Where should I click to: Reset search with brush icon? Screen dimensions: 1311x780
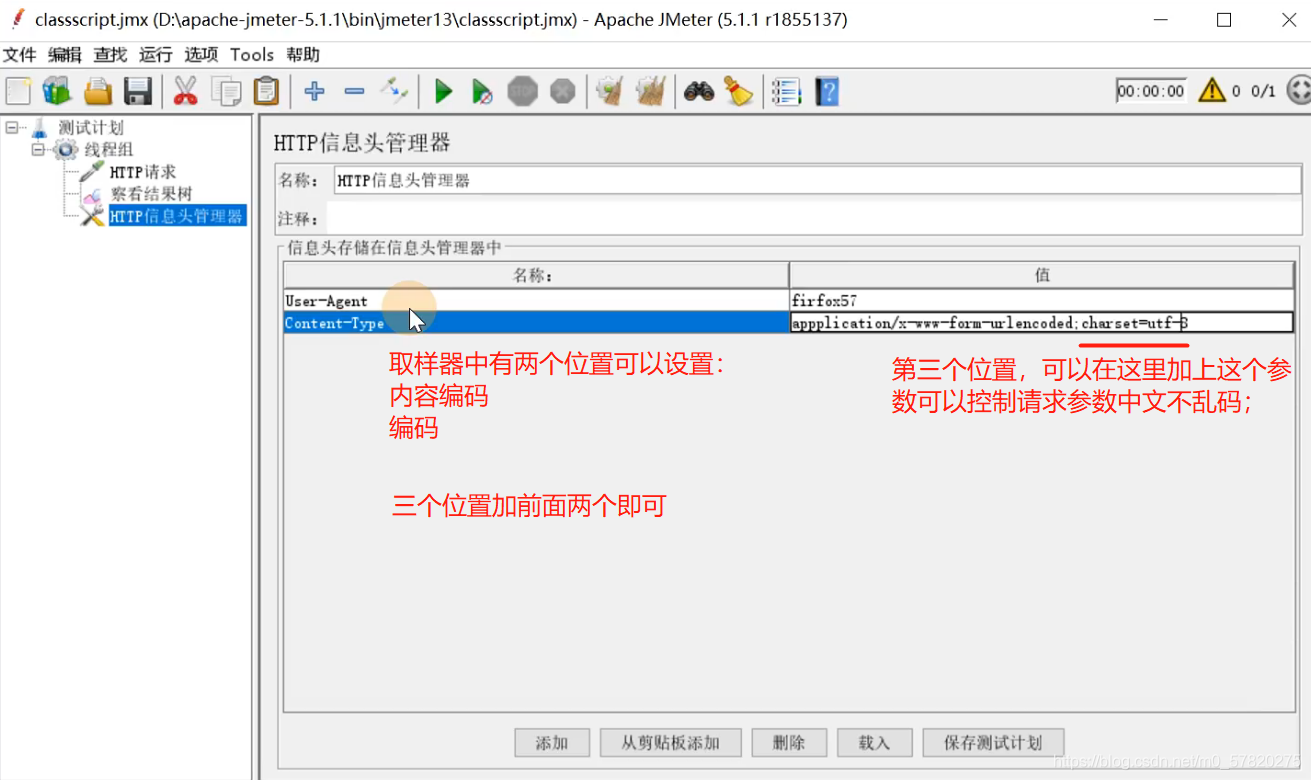[x=738, y=91]
